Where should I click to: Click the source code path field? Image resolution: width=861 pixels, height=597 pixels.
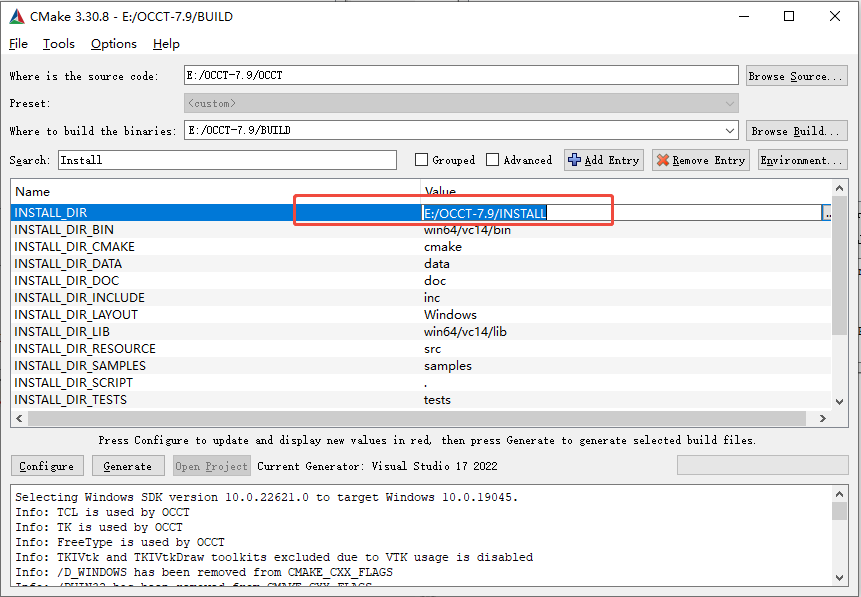coord(461,75)
